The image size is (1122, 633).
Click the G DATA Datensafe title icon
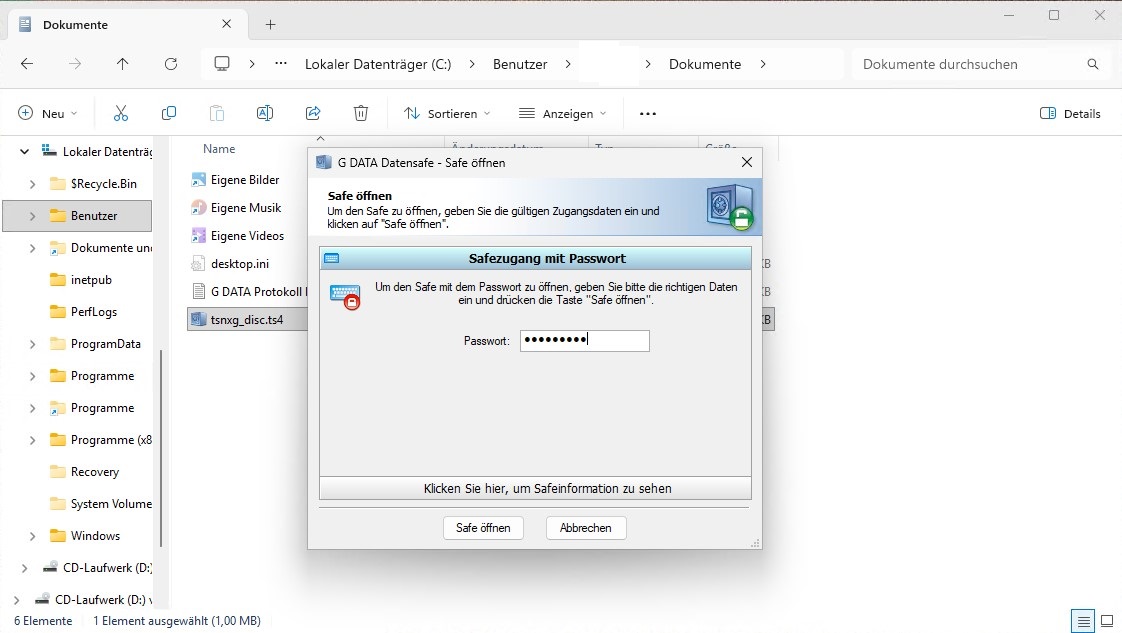pyautogui.click(x=323, y=162)
